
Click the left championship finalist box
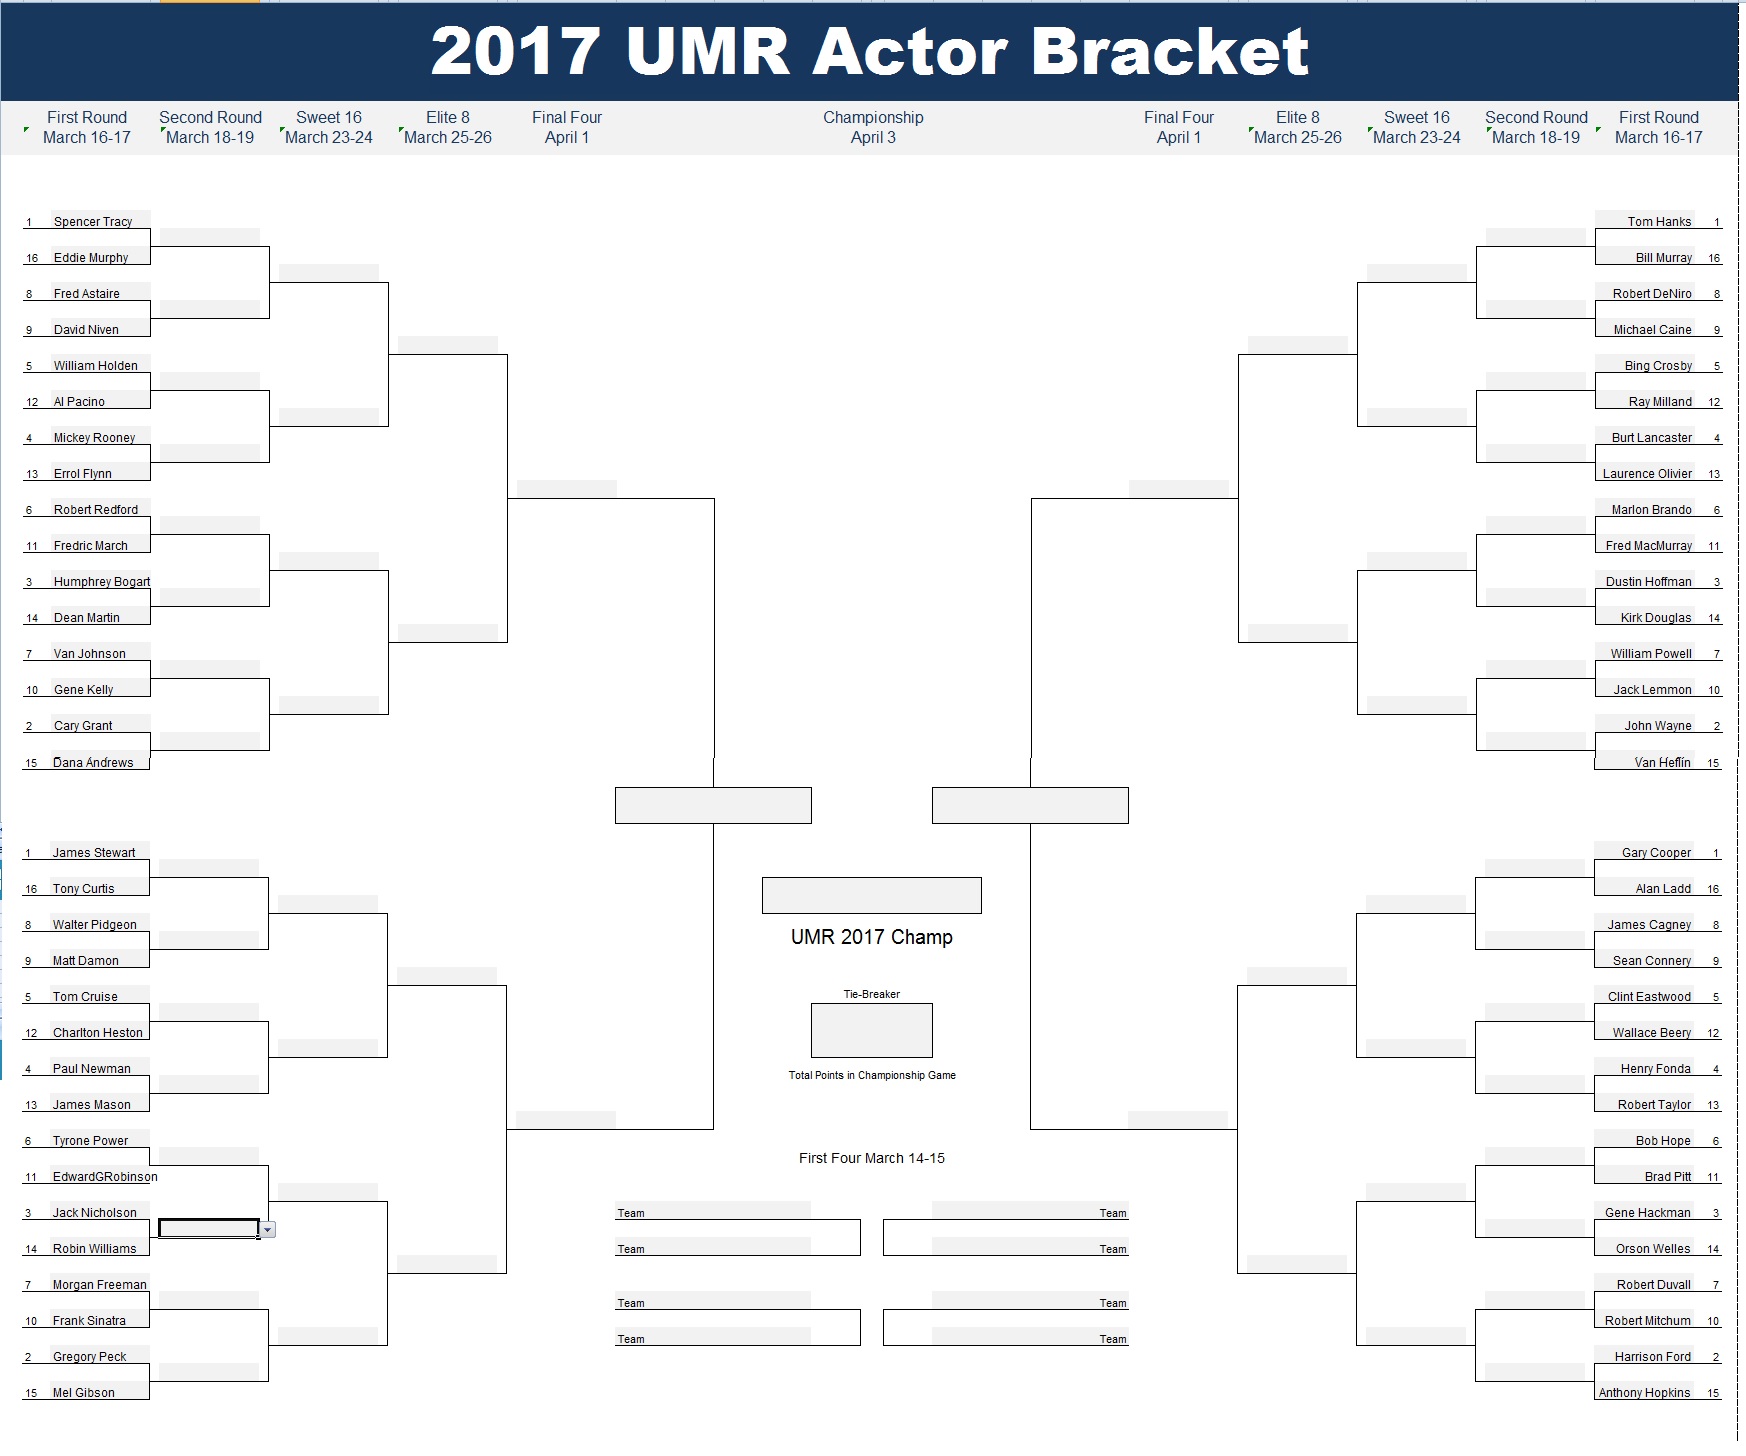pos(713,805)
